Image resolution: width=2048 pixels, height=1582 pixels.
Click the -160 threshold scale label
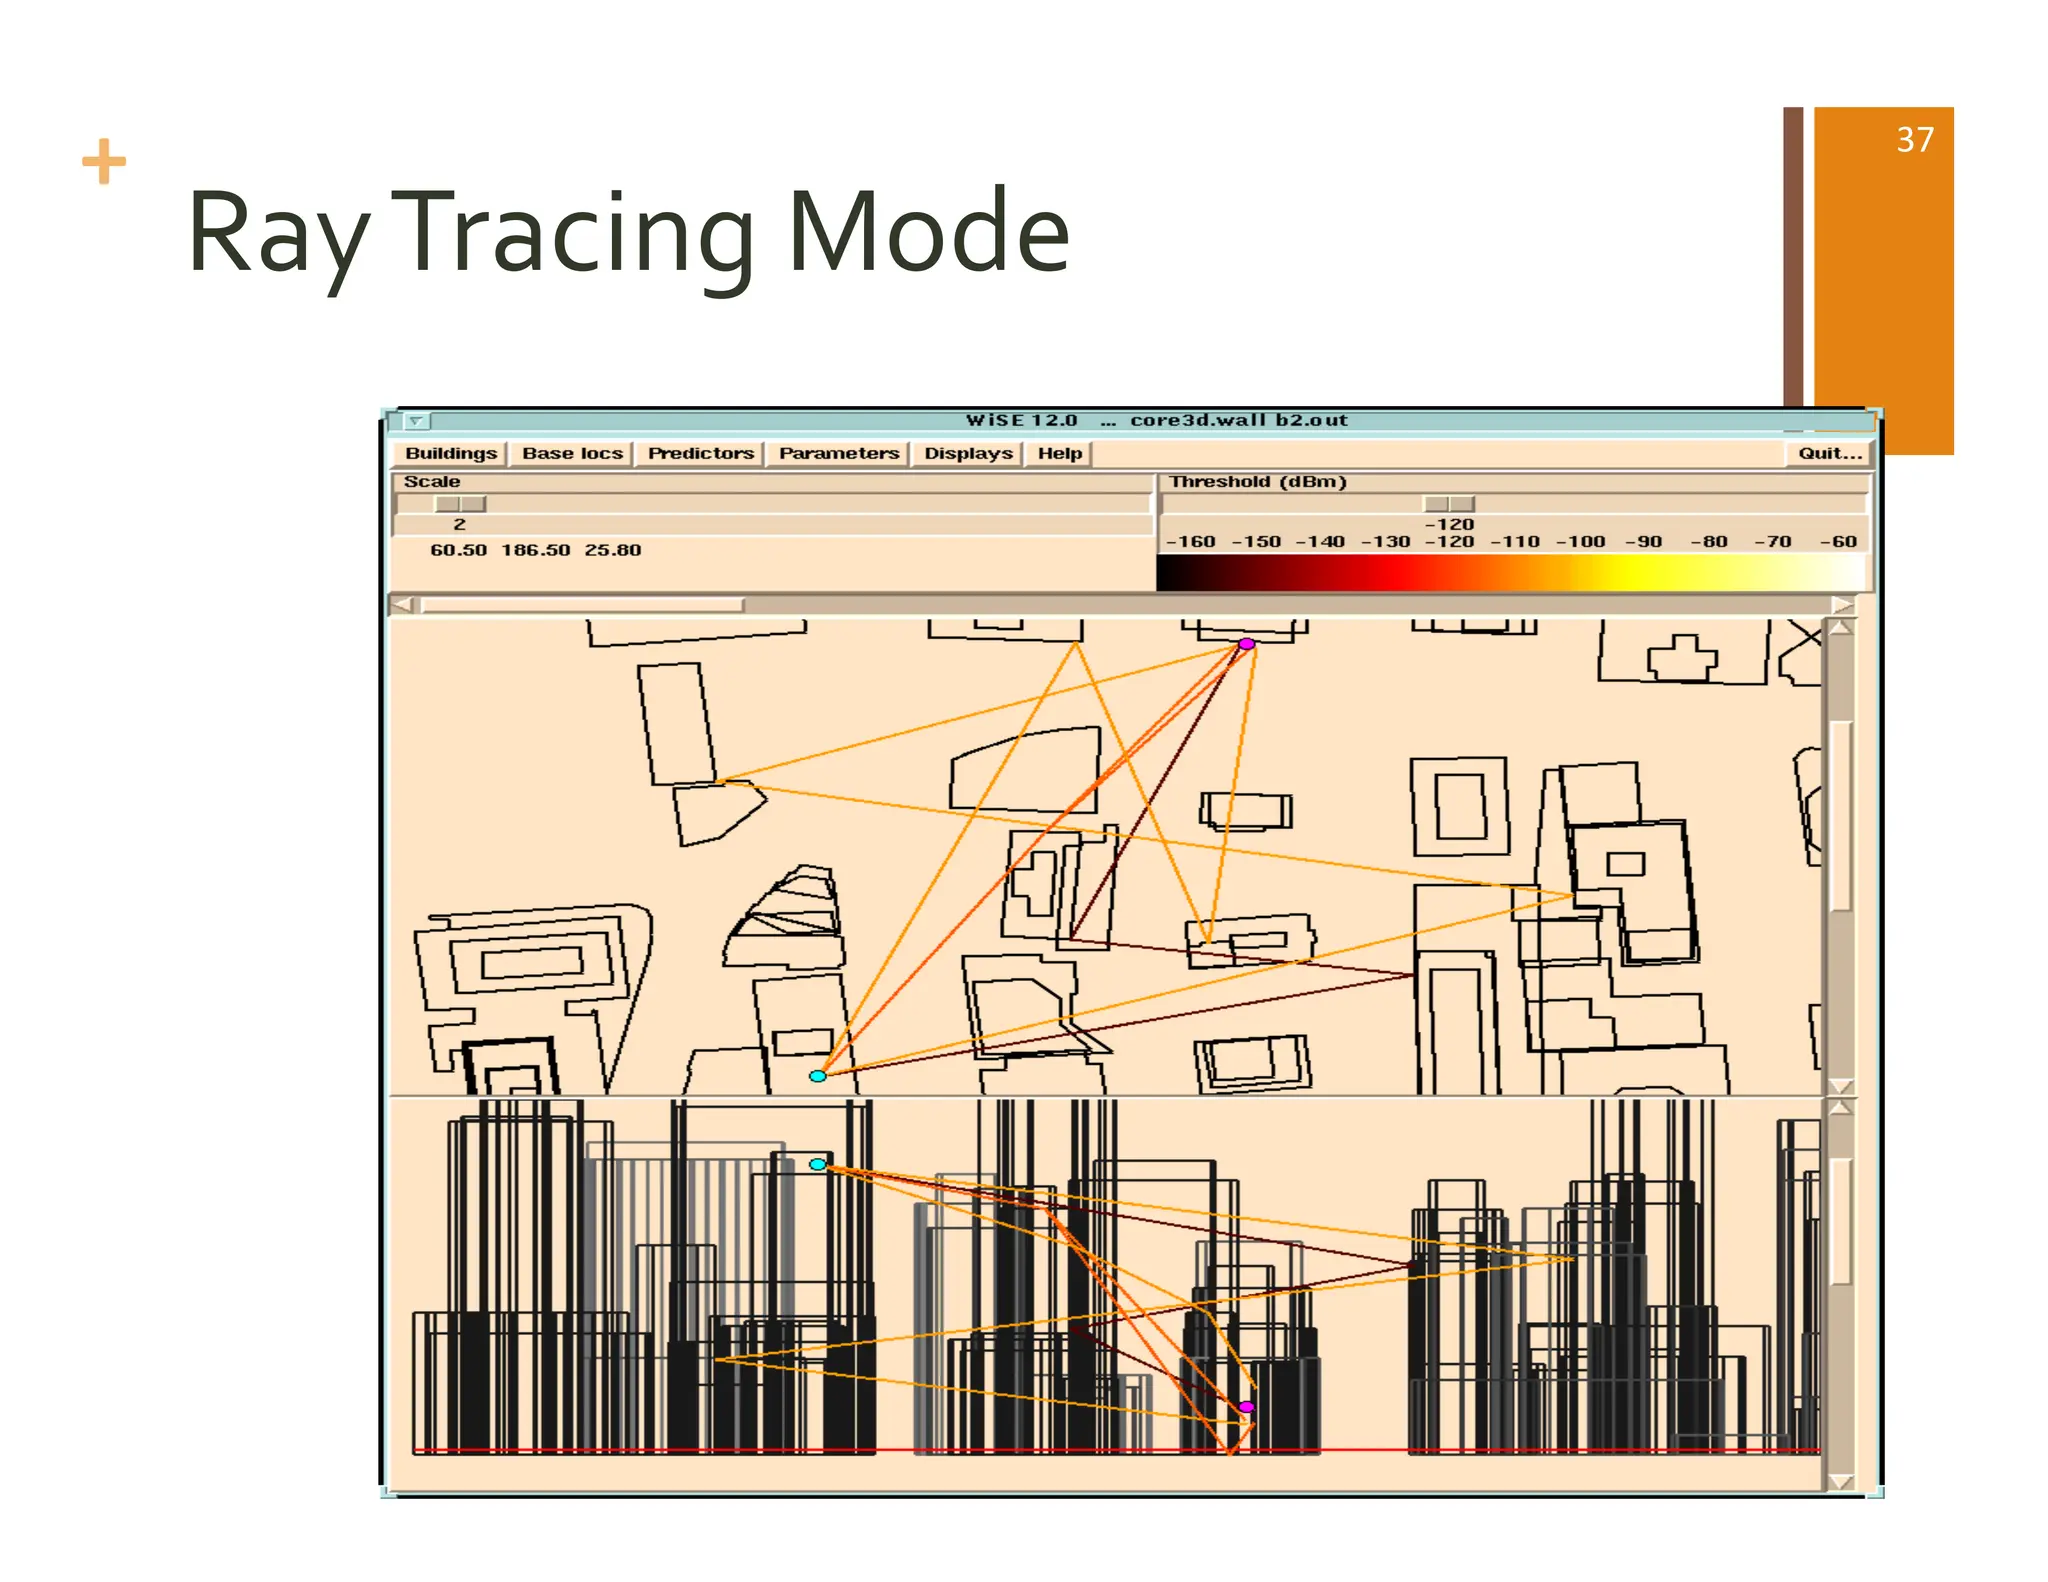click(1191, 542)
